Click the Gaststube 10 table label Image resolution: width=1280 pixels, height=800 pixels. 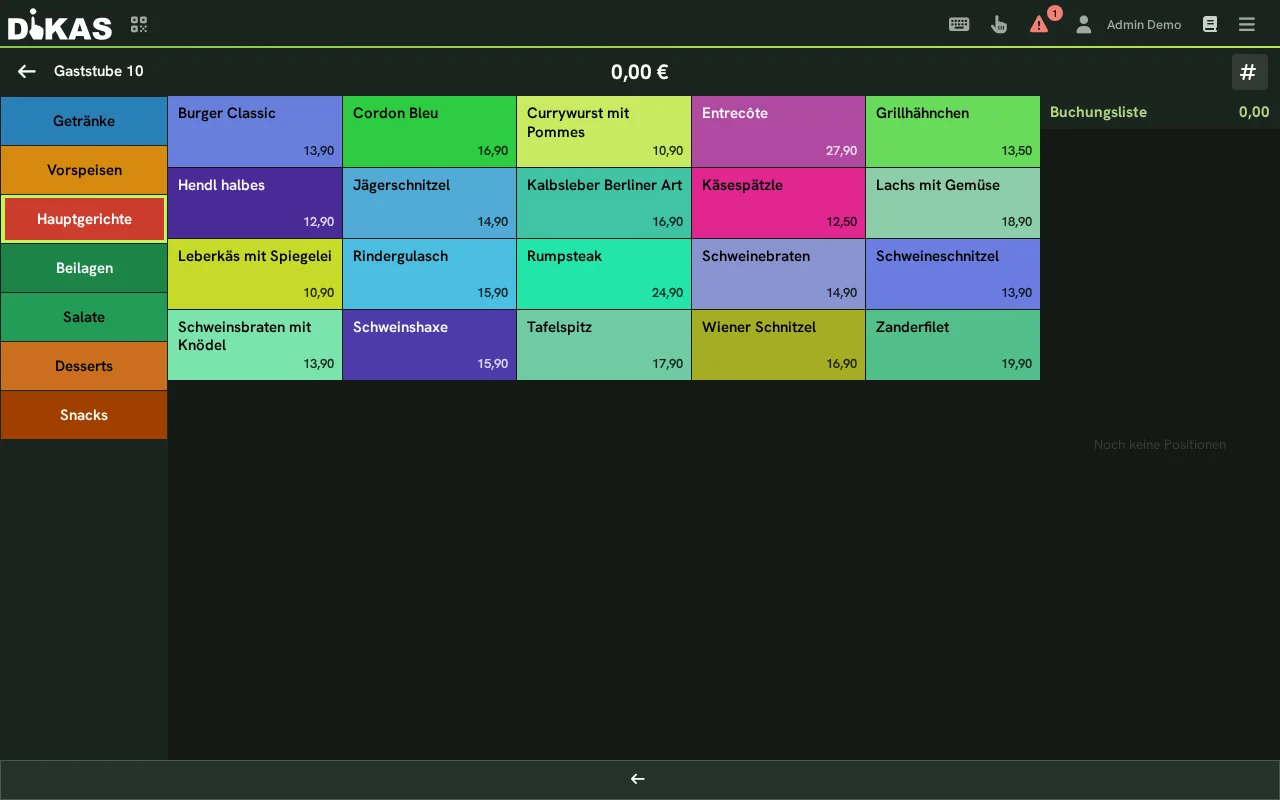pyautogui.click(x=99, y=71)
